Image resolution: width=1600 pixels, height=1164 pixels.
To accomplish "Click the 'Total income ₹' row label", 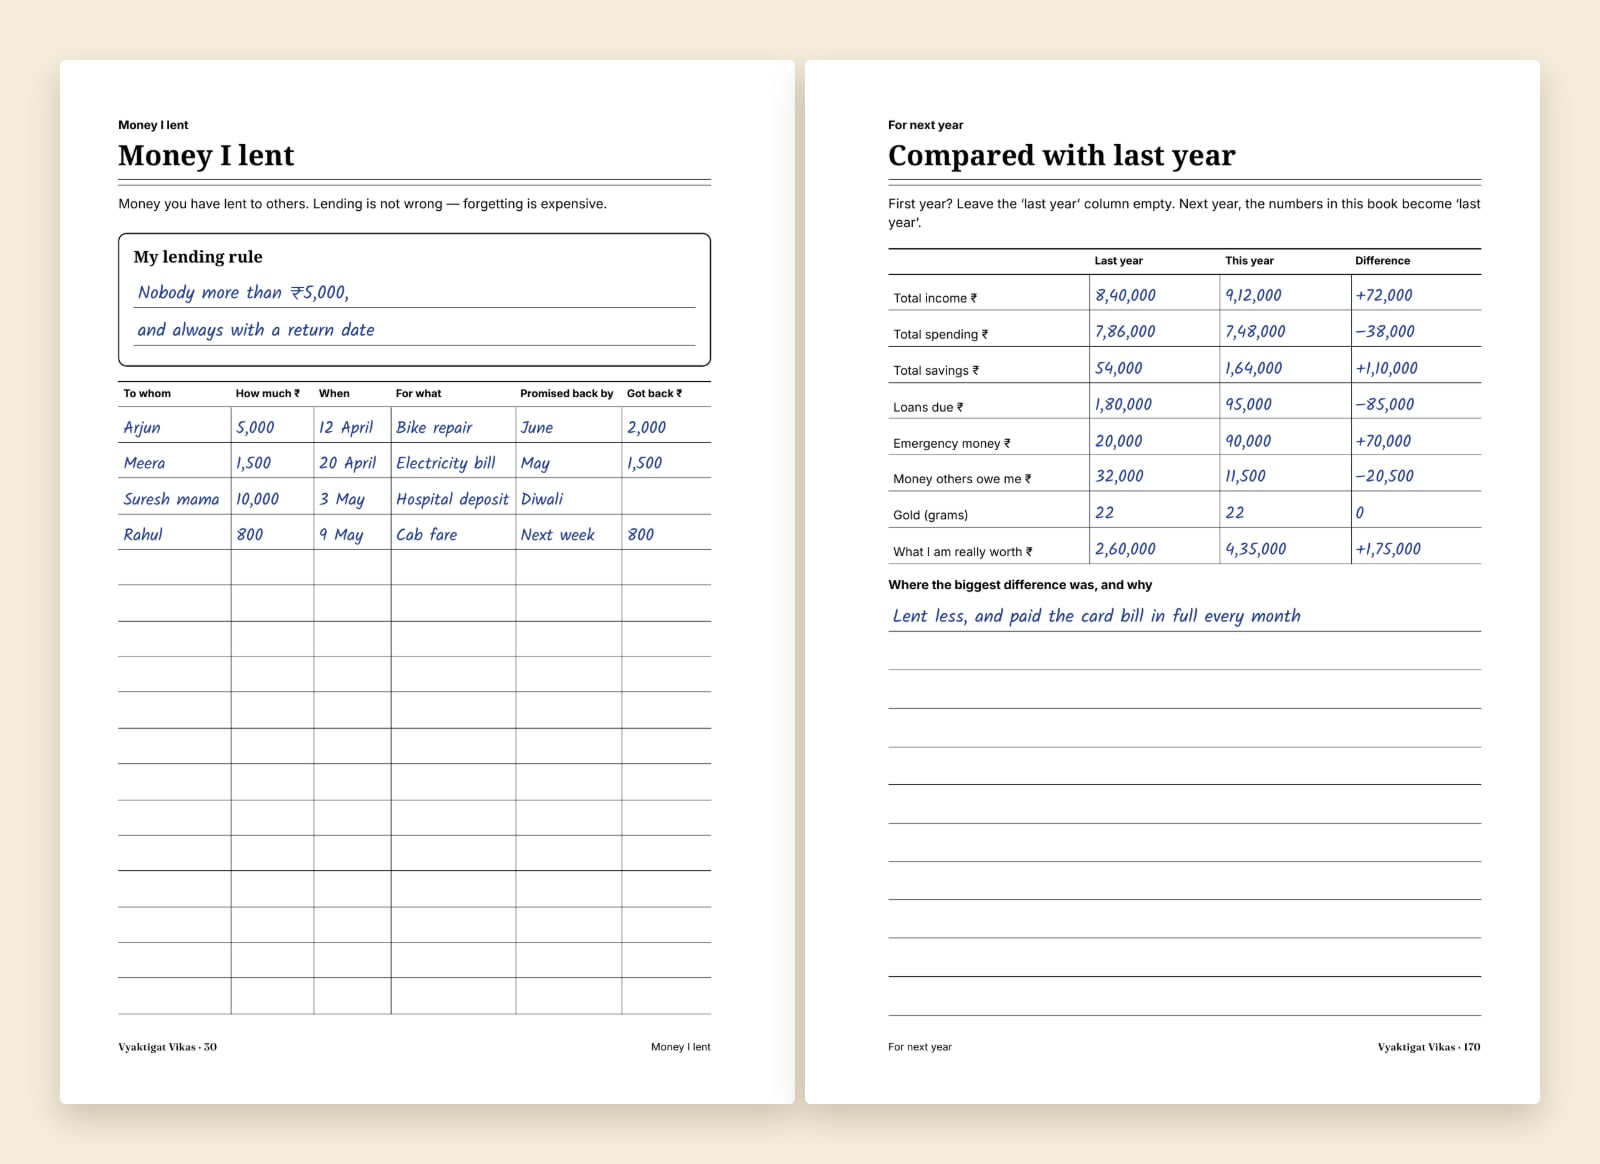I will [x=935, y=298].
